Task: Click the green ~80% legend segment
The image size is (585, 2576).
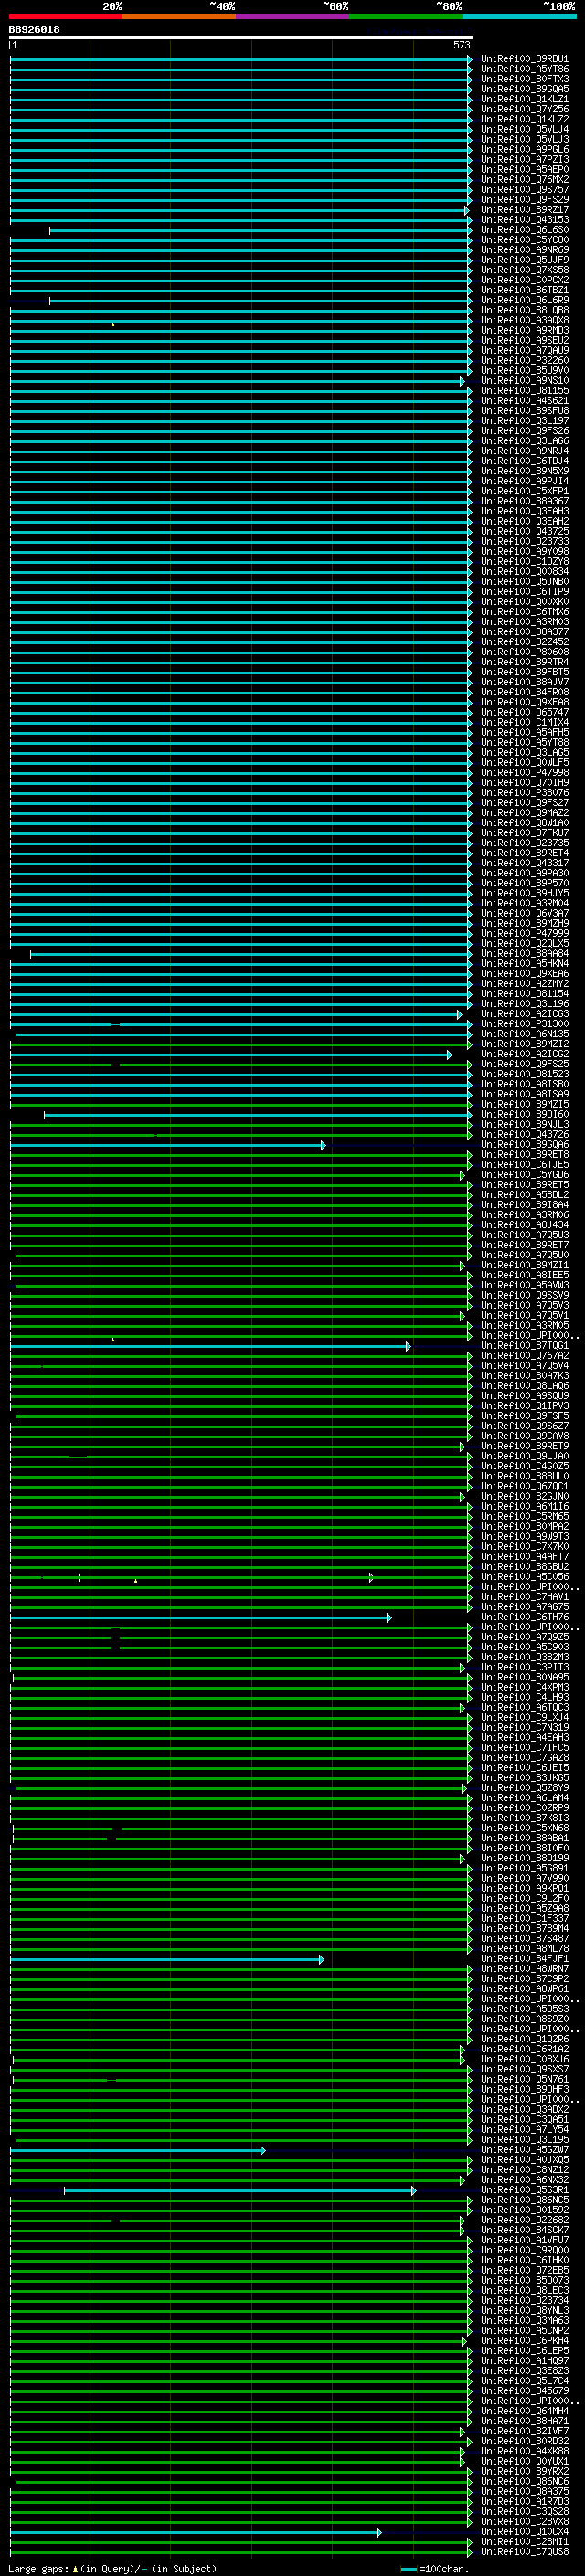Action: [x=406, y=16]
